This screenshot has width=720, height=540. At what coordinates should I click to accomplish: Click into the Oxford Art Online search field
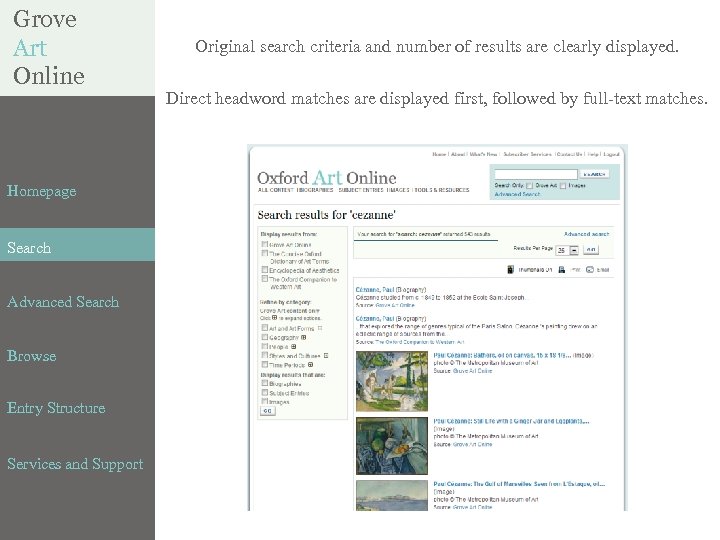[535, 174]
